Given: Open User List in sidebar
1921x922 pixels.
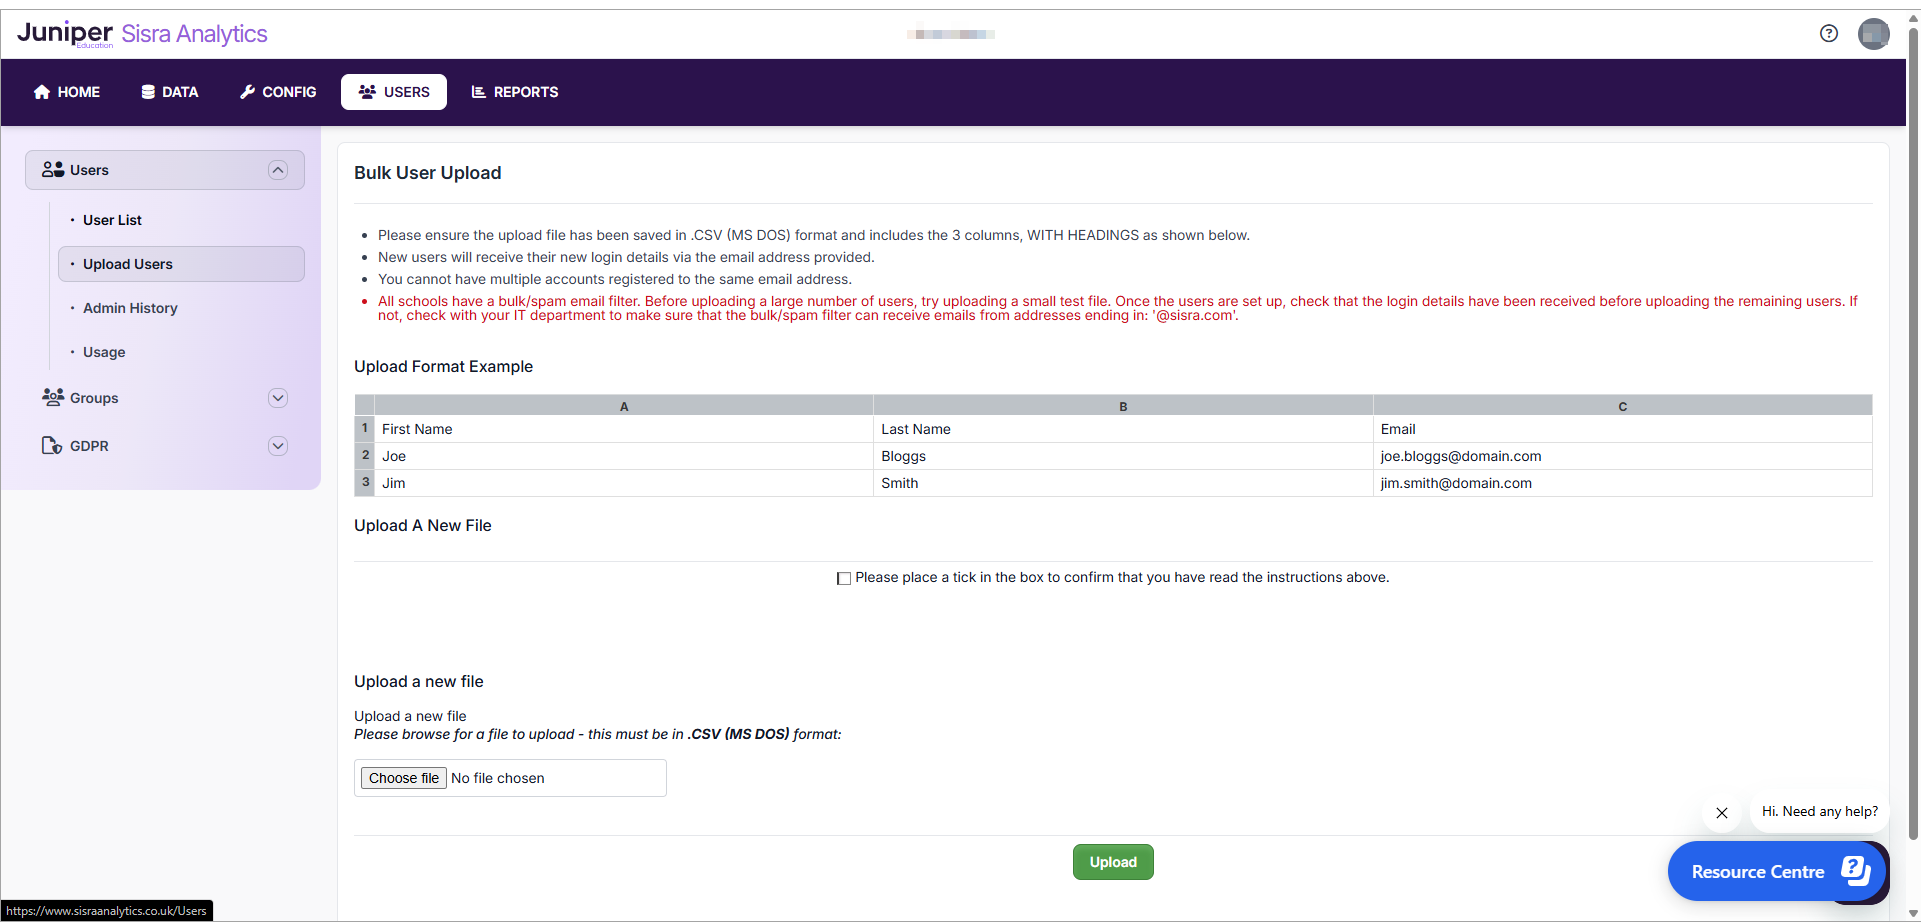Looking at the screenshot, I should click(x=112, y=220).
